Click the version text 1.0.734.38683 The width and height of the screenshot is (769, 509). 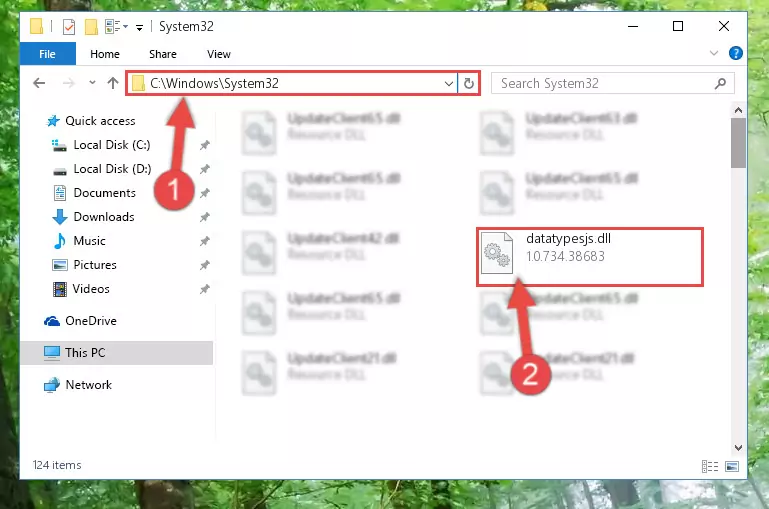(x=565, y=256)
